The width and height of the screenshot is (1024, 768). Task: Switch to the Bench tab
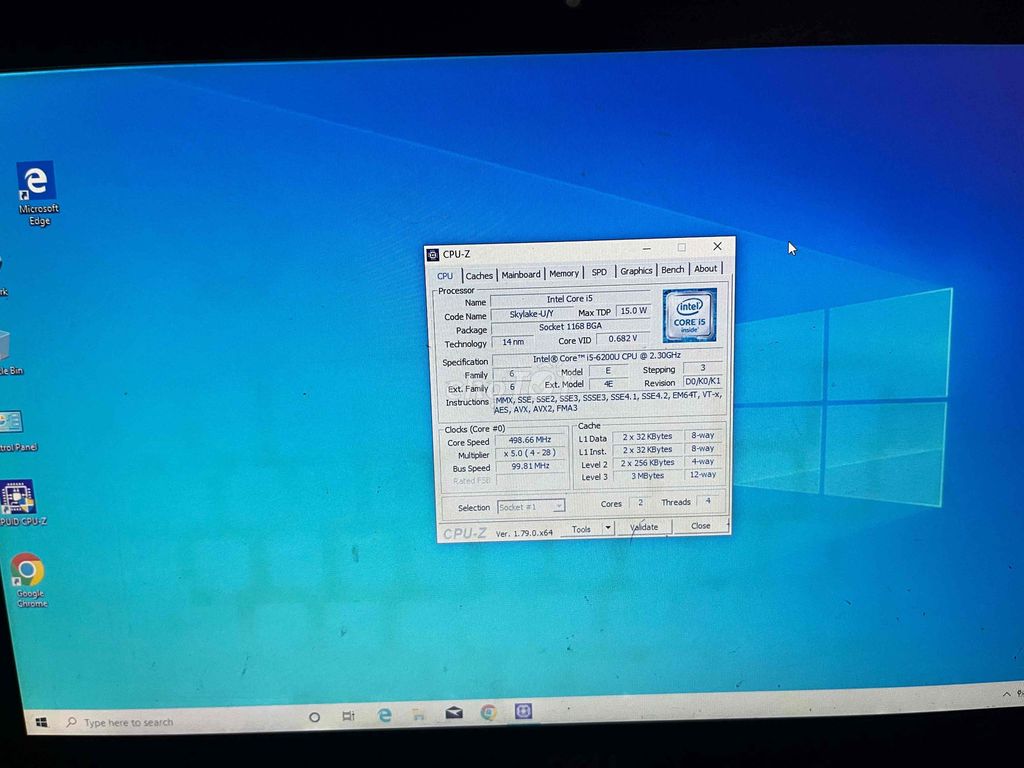(673, 269)
